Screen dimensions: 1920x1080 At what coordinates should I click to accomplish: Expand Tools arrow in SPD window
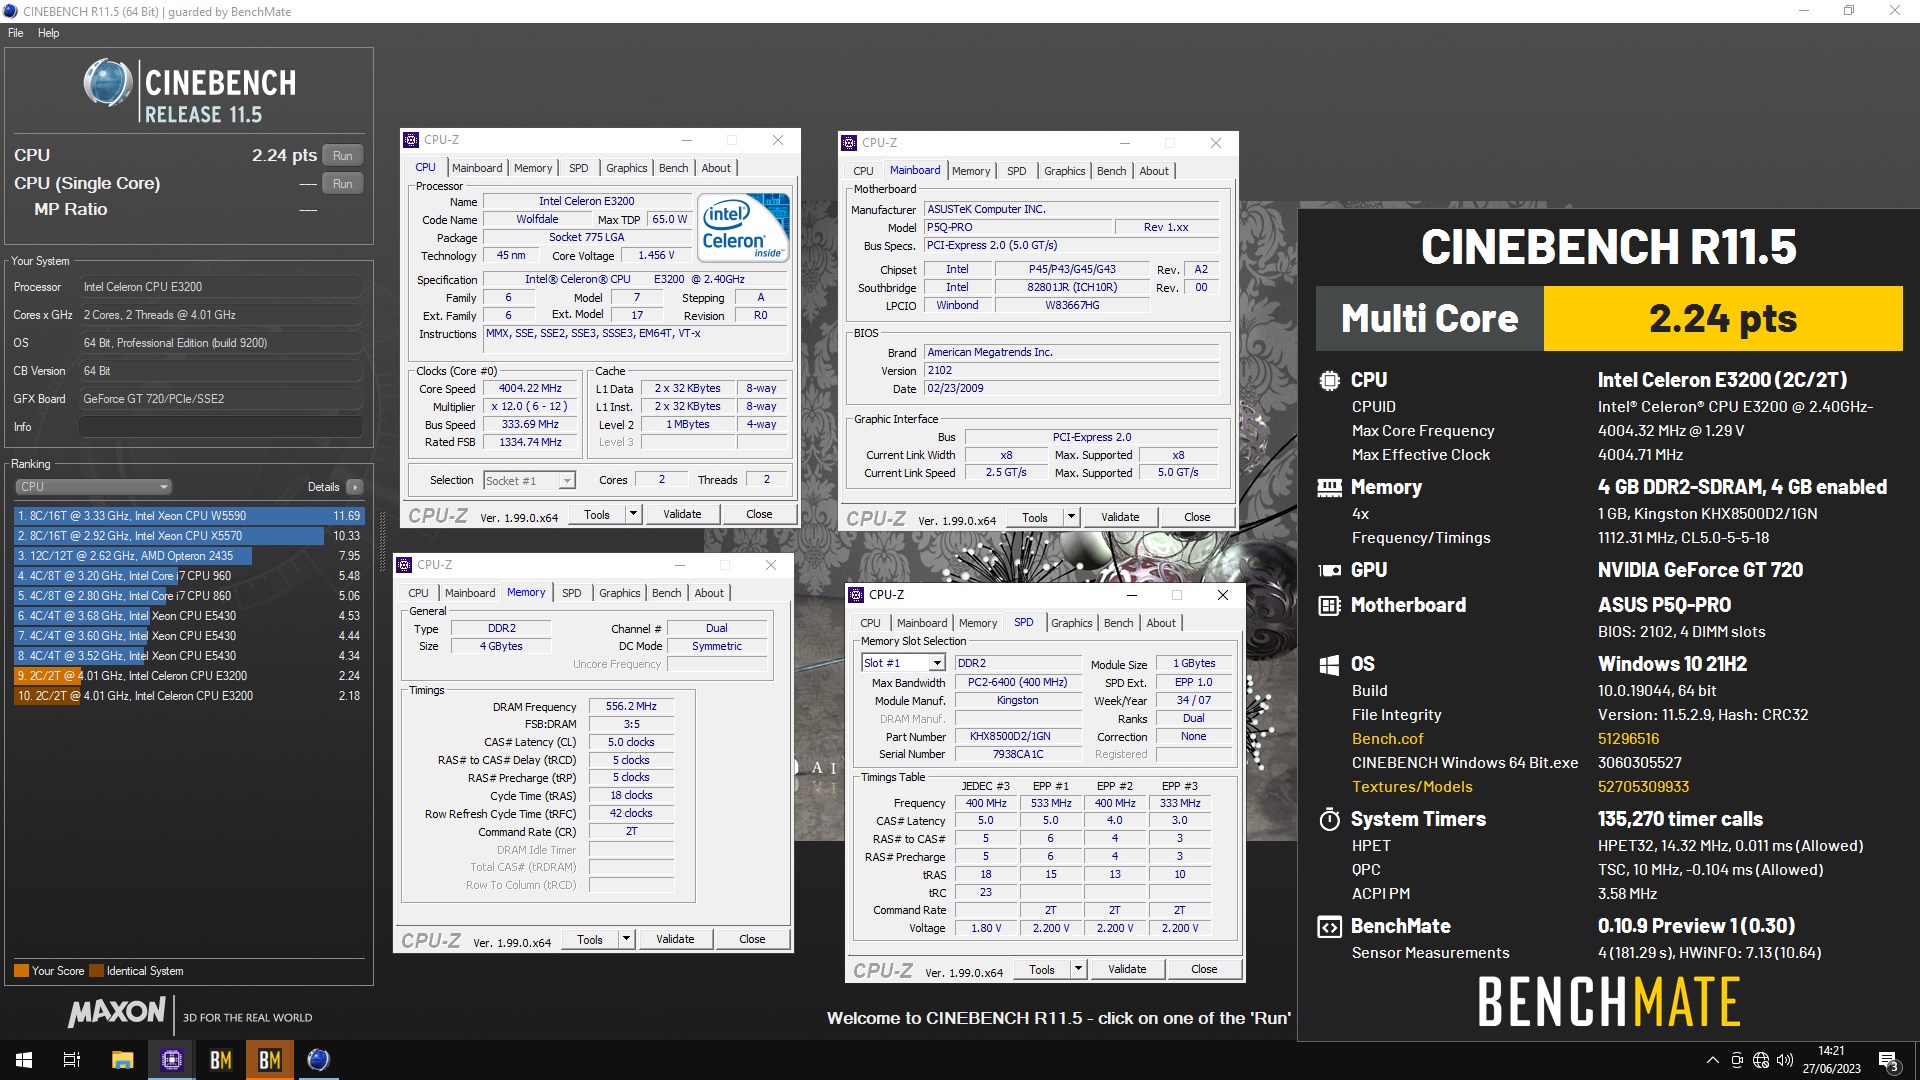coord(1077,969)
